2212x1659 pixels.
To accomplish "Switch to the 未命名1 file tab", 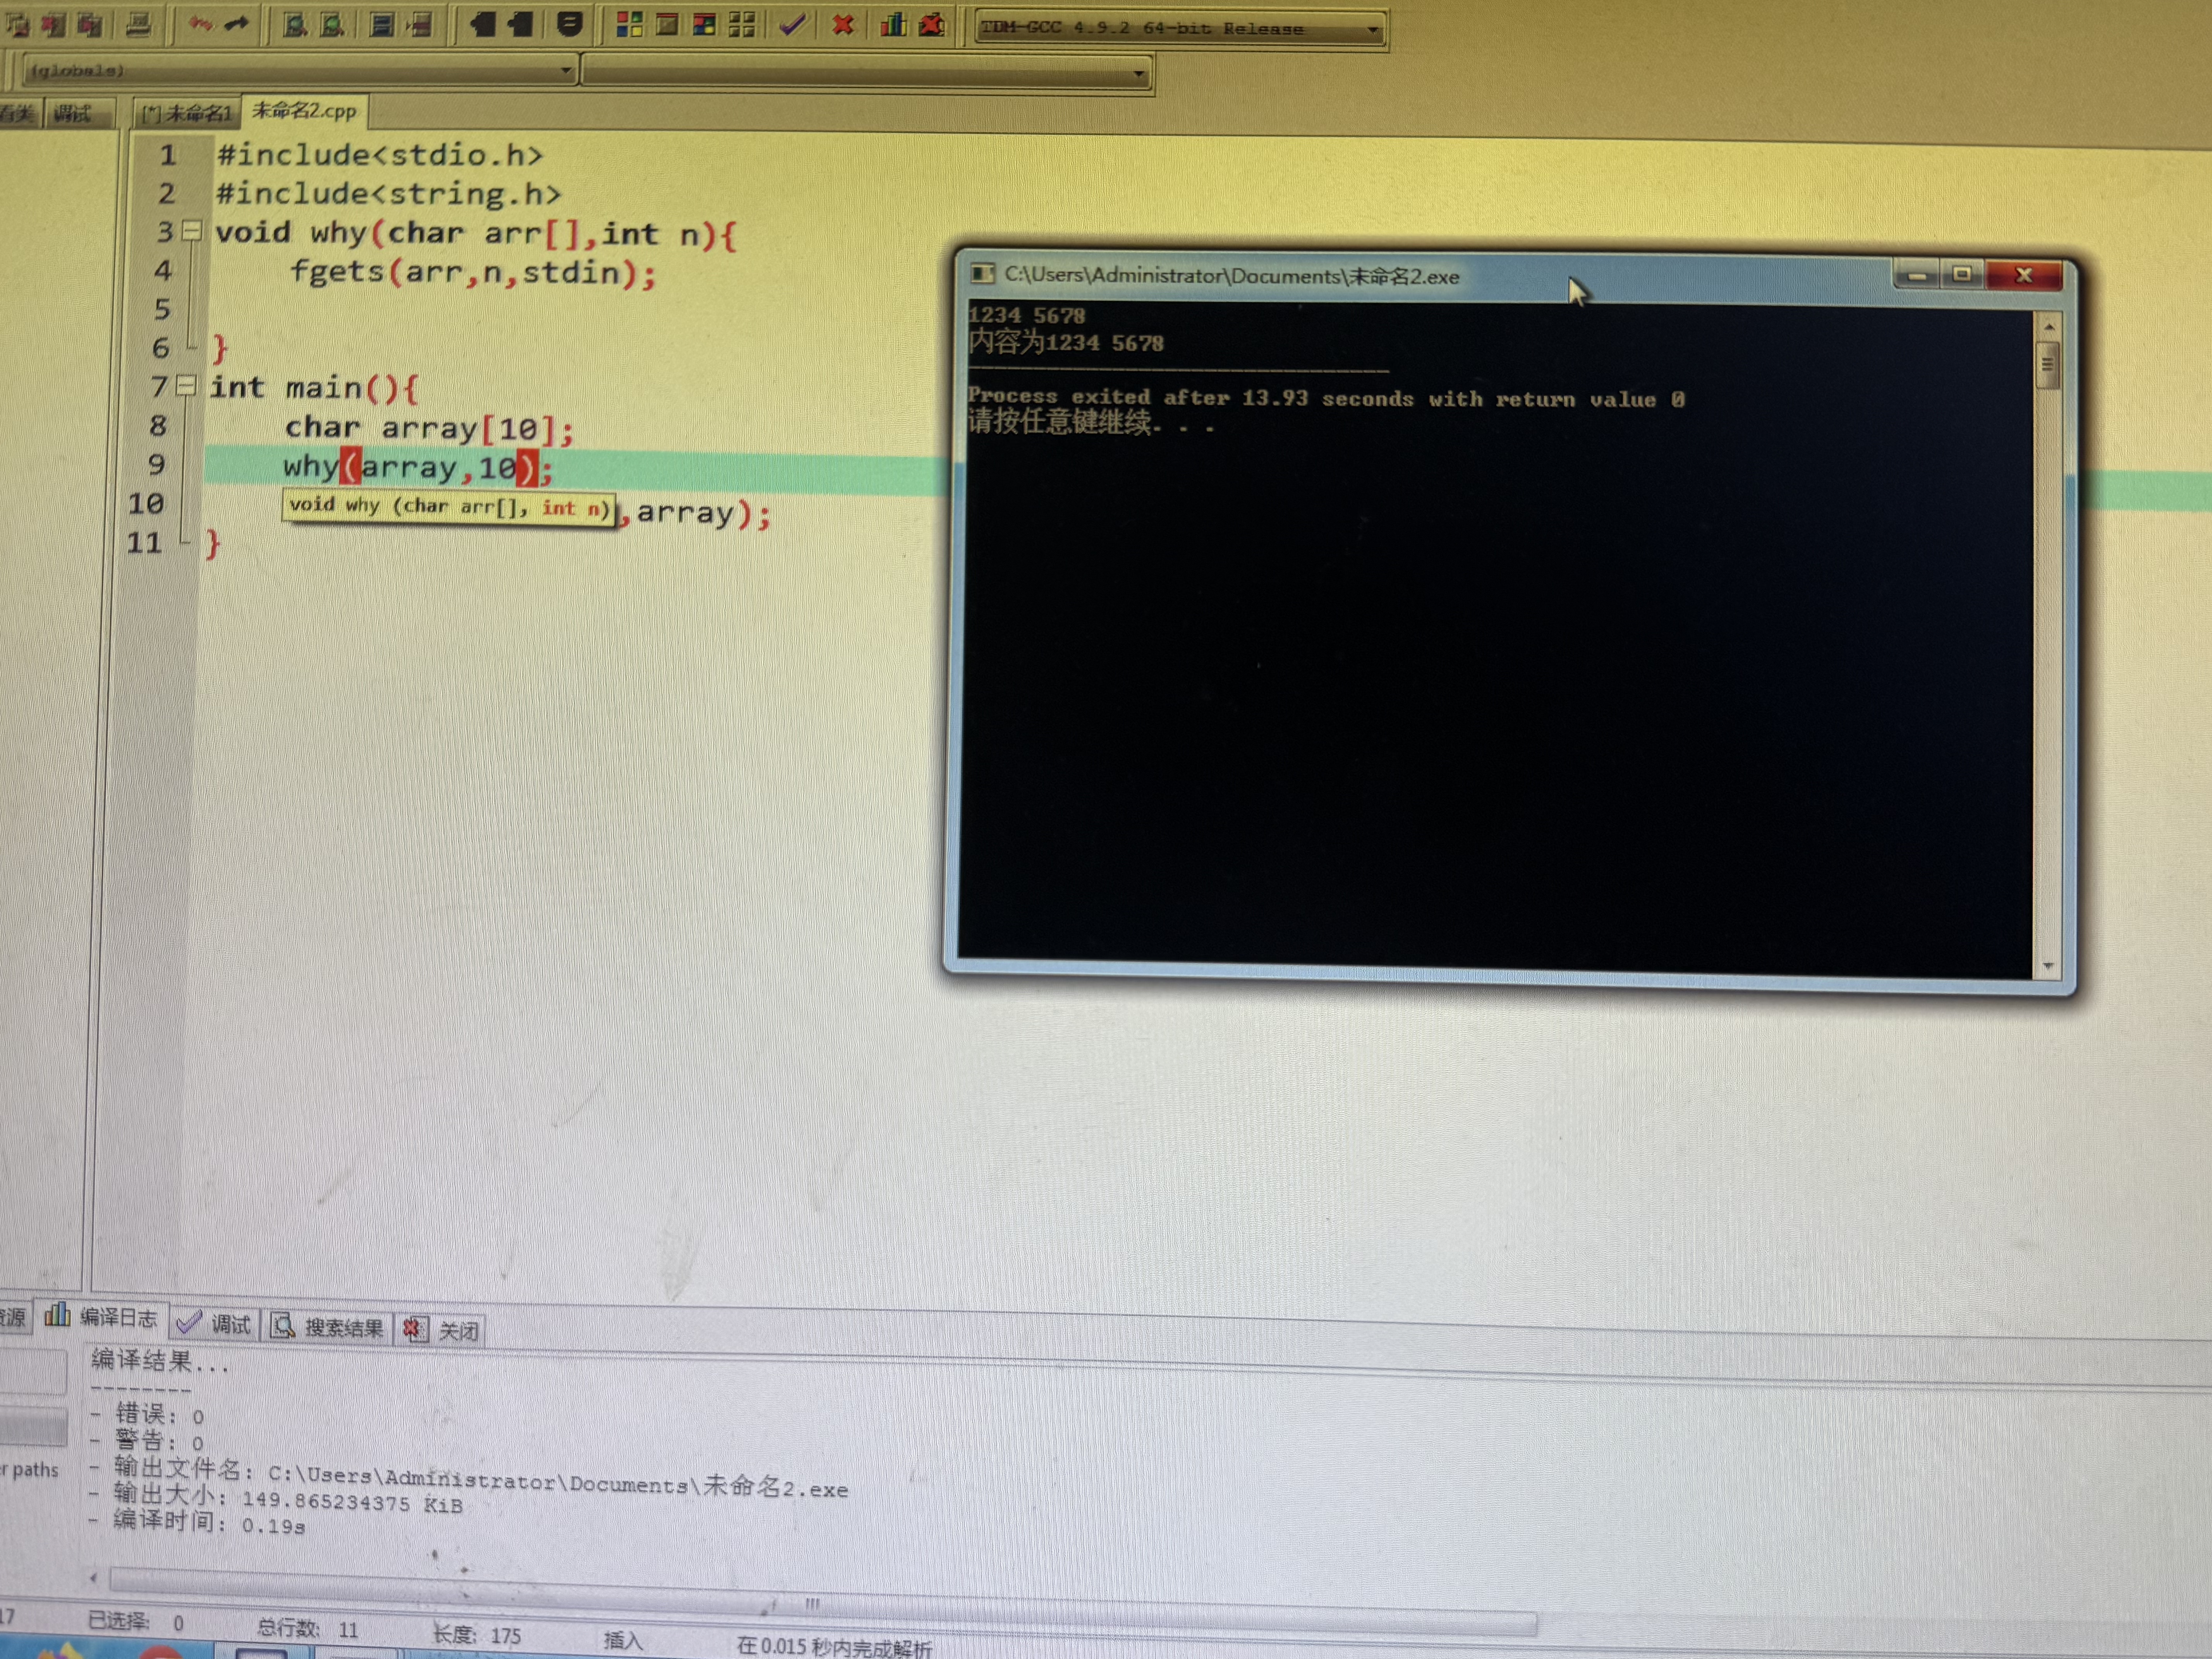I will click(188, 113).
